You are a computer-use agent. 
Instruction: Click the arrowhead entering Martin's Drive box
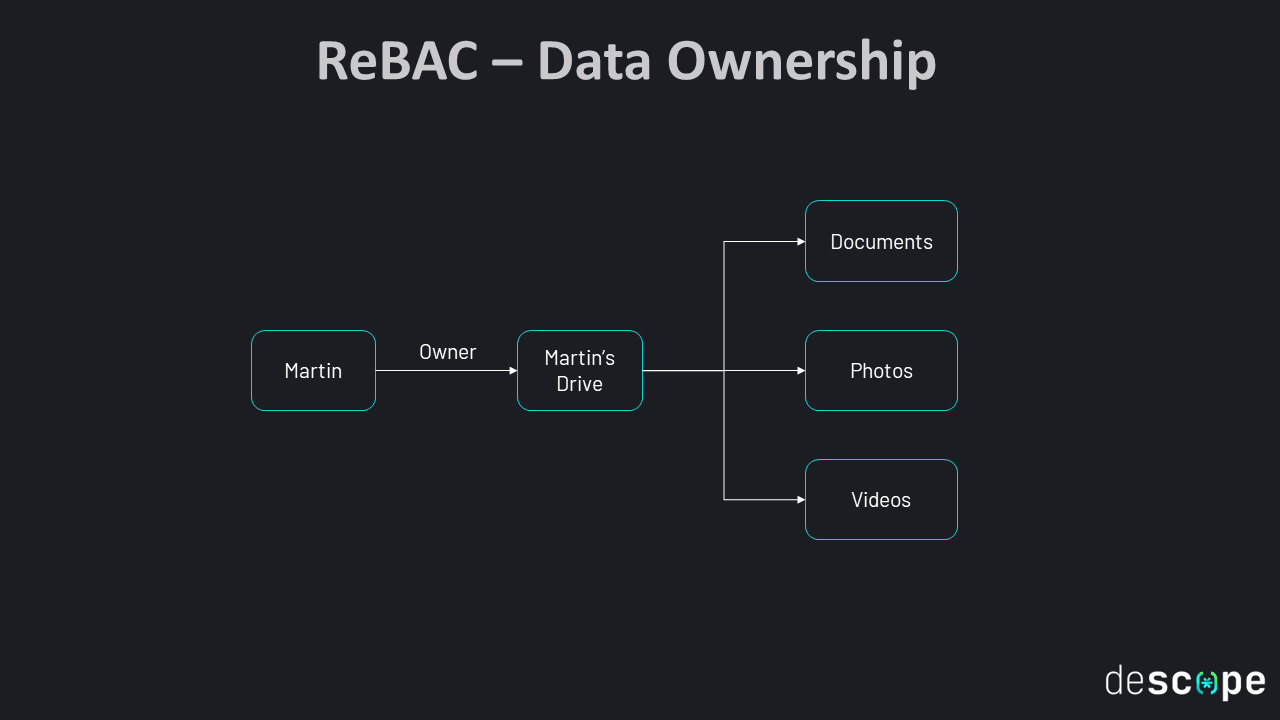tap(512, 371)
